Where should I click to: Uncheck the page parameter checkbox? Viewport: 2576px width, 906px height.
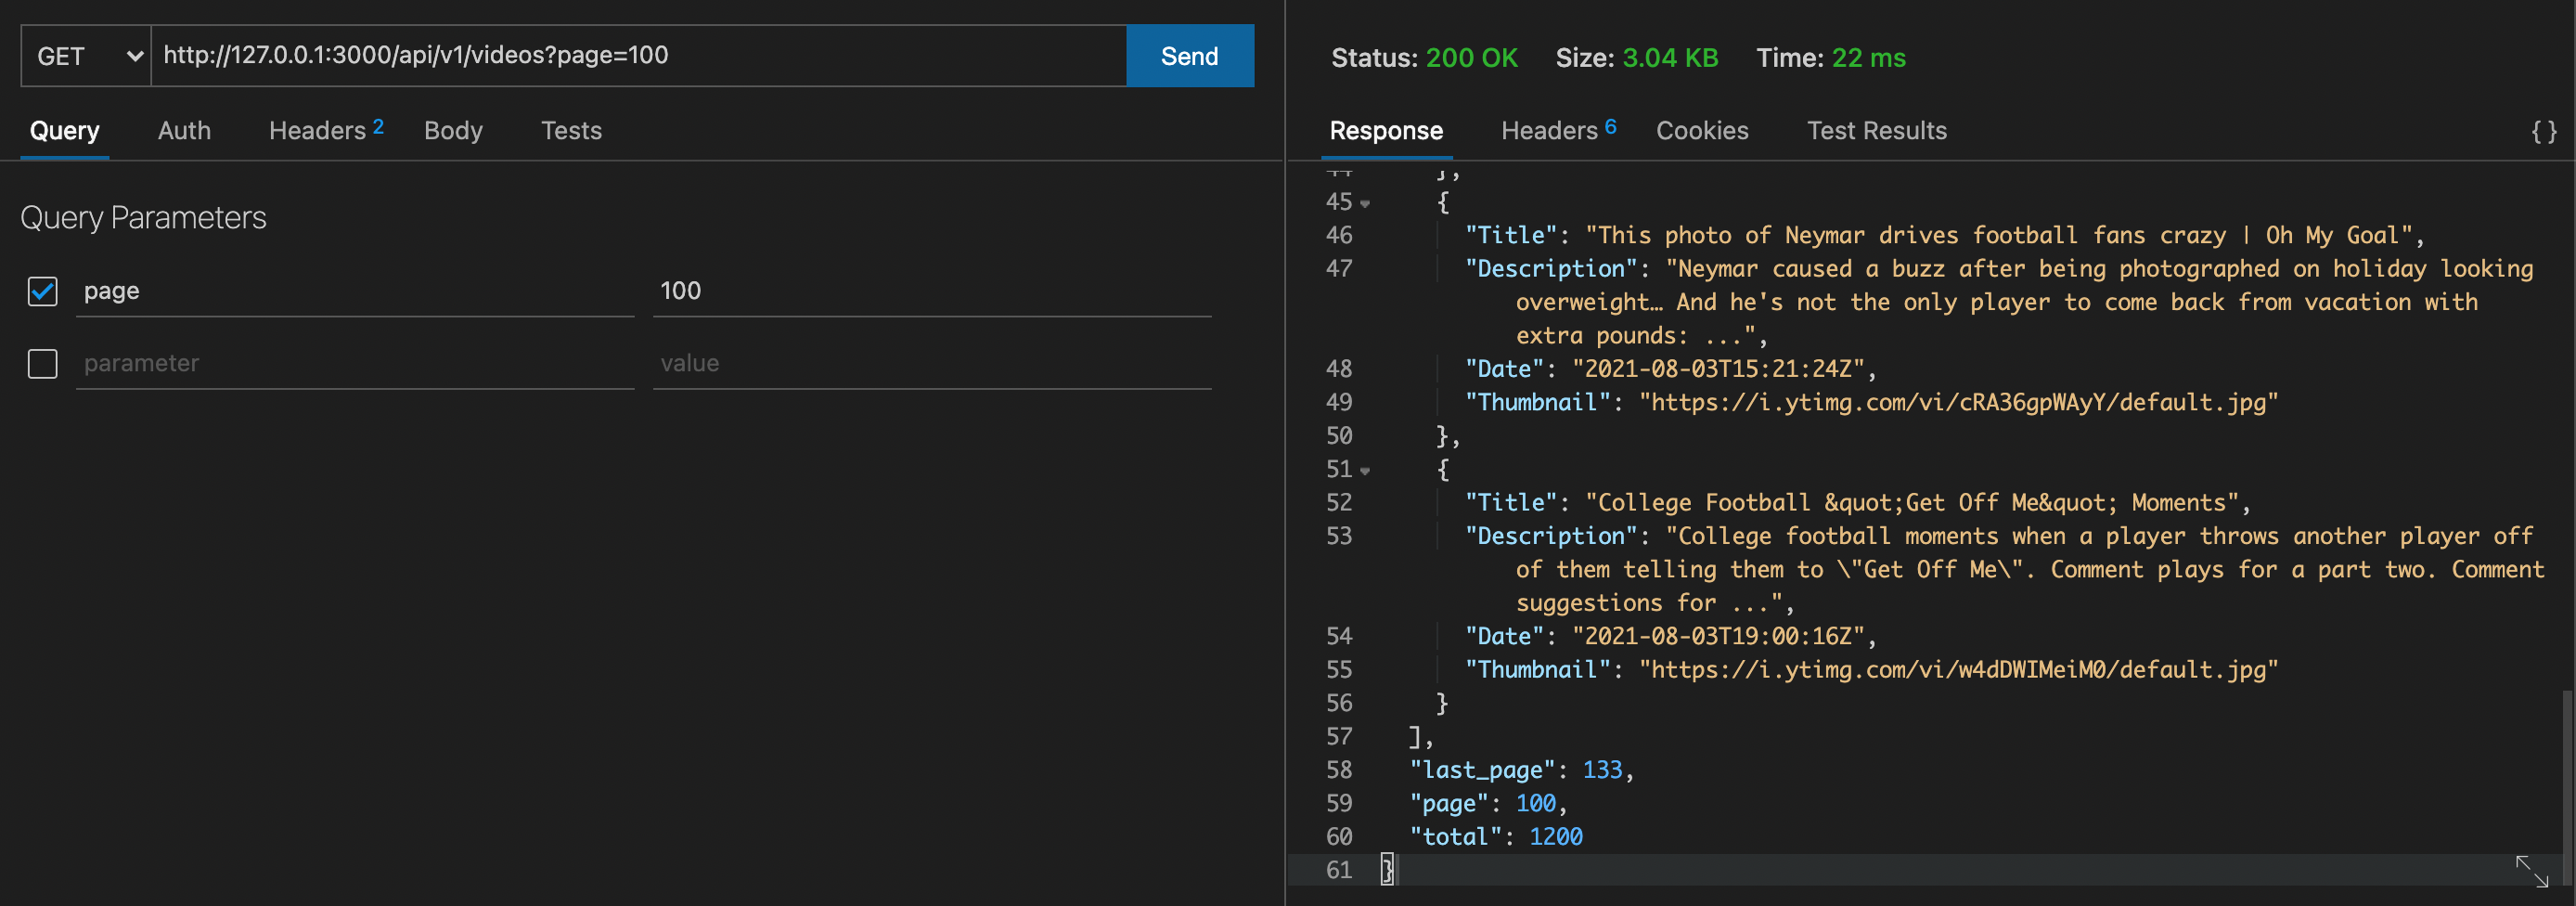pos(43,291)
